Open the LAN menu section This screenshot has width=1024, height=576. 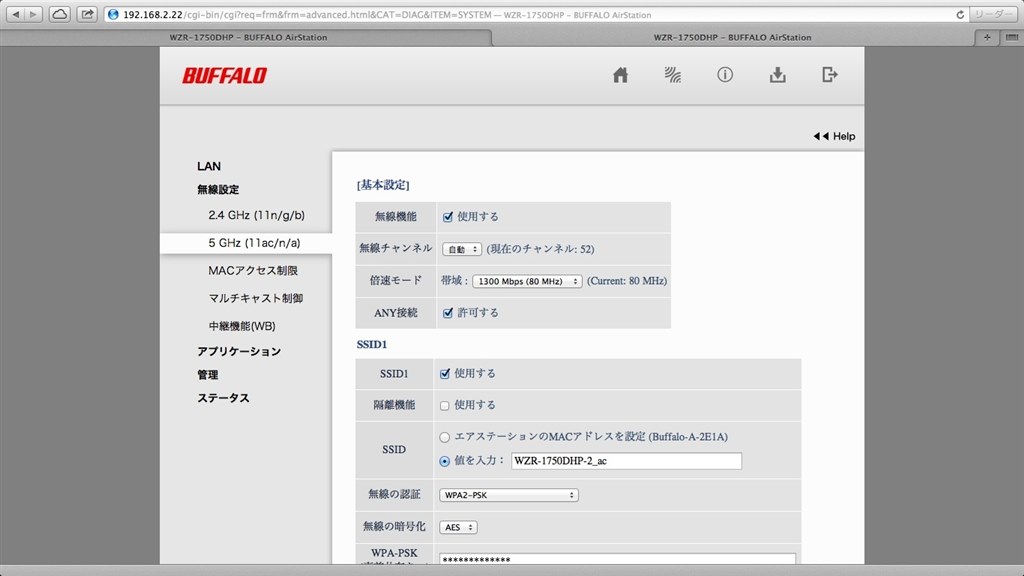coord(209,167)
